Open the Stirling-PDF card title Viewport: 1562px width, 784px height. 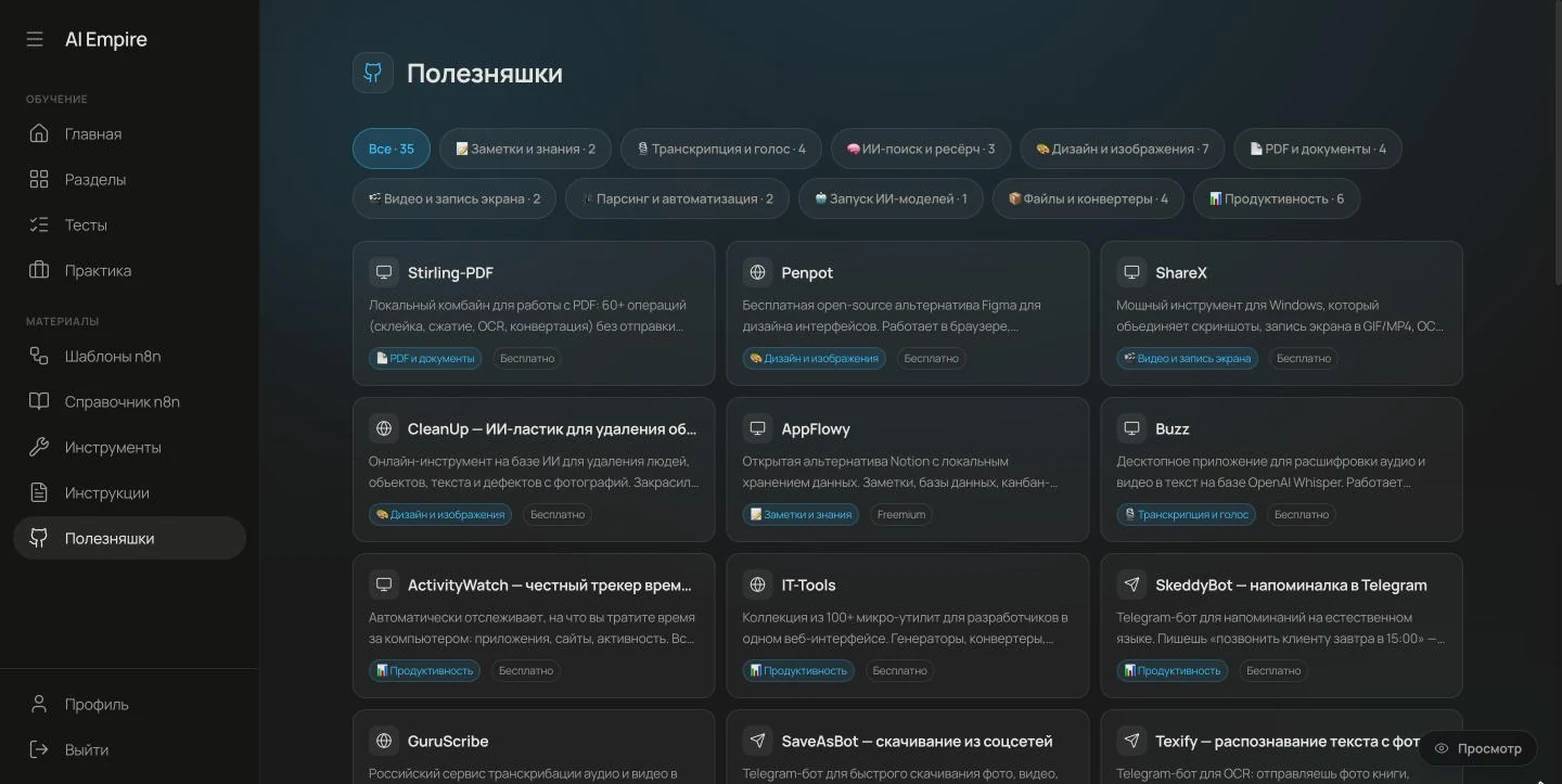point(450,273)
